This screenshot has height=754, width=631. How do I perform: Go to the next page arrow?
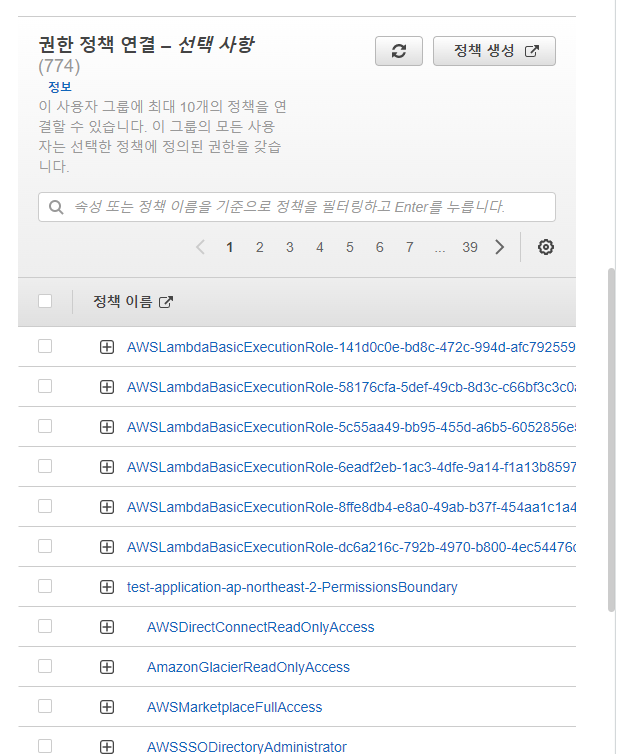point(500,247)
